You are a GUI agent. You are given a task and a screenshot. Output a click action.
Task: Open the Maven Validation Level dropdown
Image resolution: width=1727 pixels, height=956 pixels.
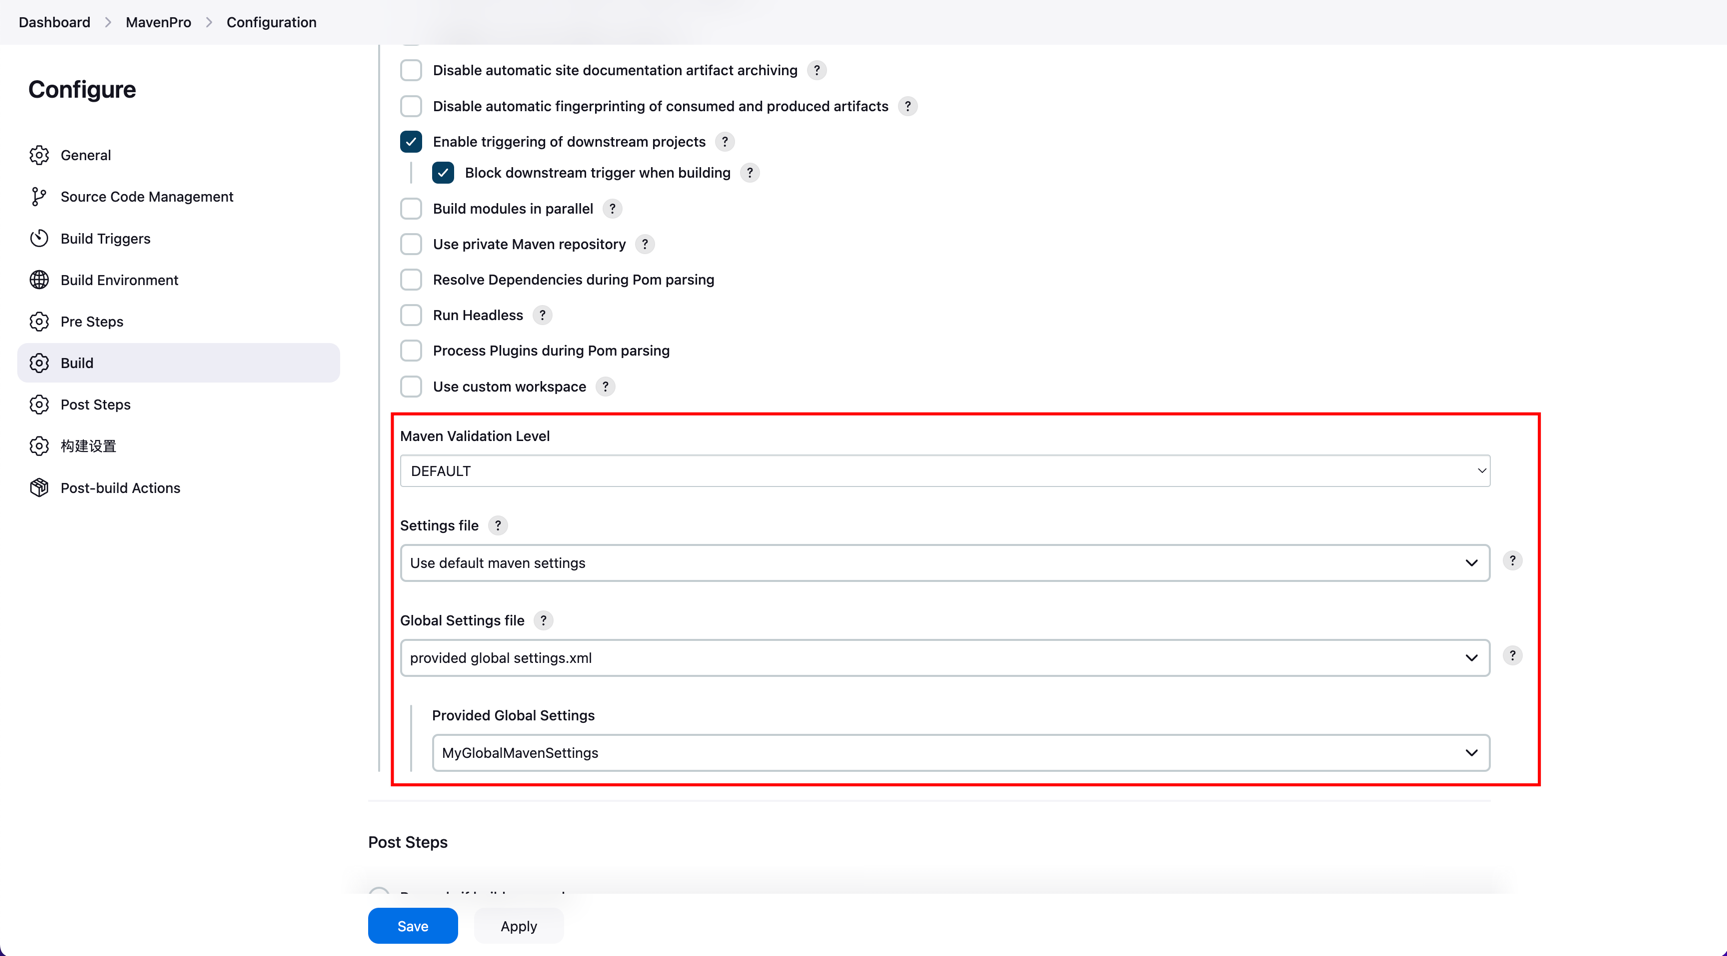click(944, 471)
